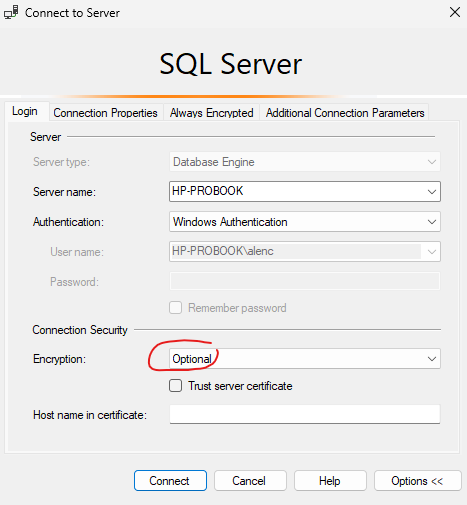This screenshot has height=505, width=467.
Task: Open the Connection Properties tab
Action: click(105, 113)
